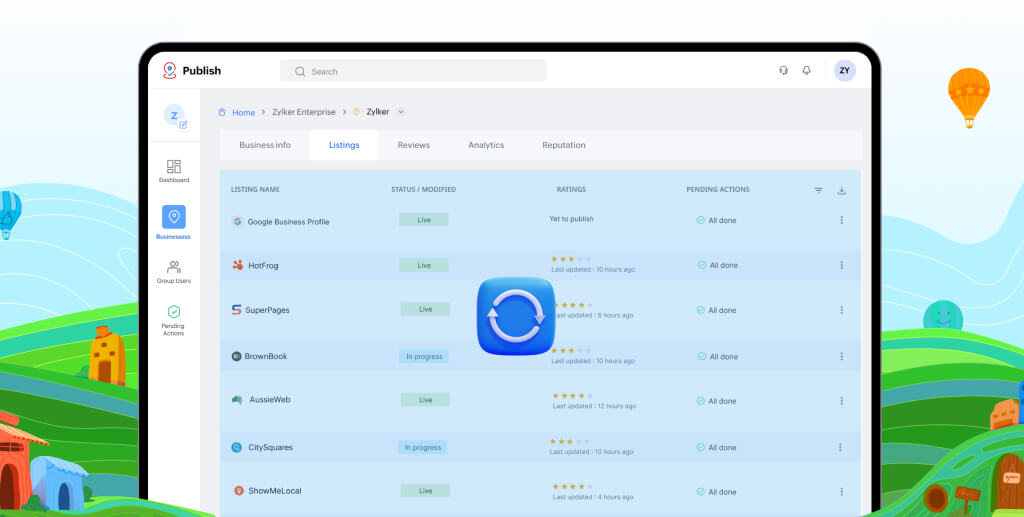Screen dimensions: 1024x517
Task: Open the Dashboard sidebar icon
Action: 173,170
